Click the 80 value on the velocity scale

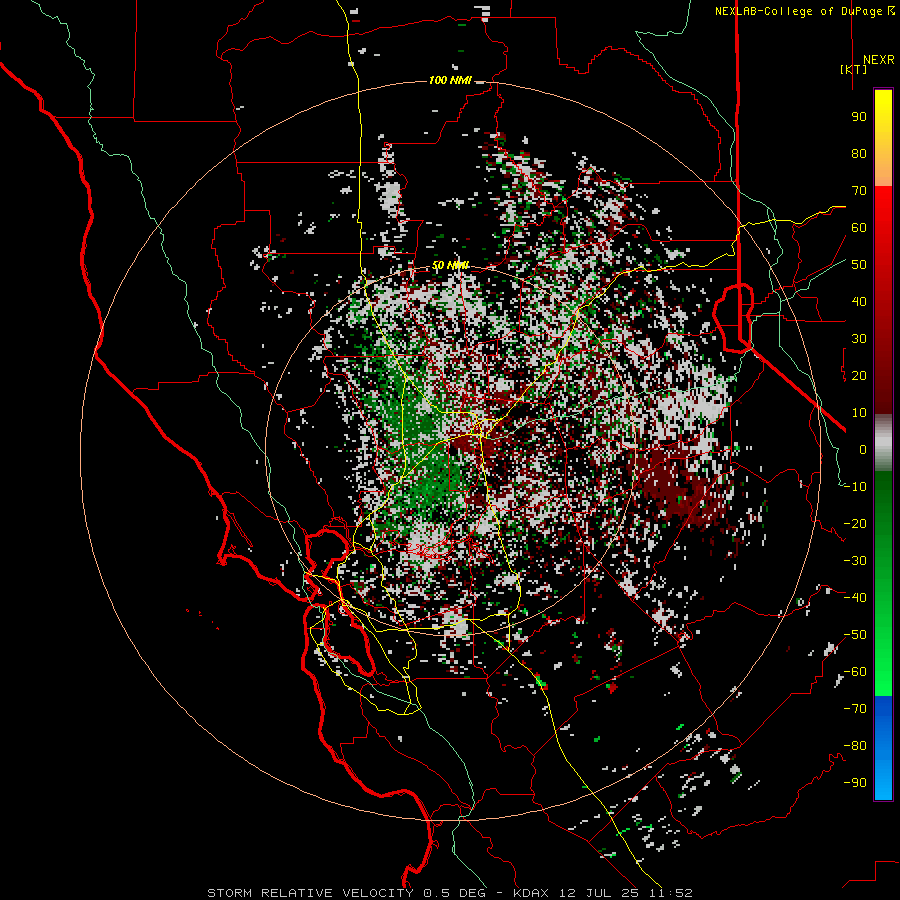859,154
